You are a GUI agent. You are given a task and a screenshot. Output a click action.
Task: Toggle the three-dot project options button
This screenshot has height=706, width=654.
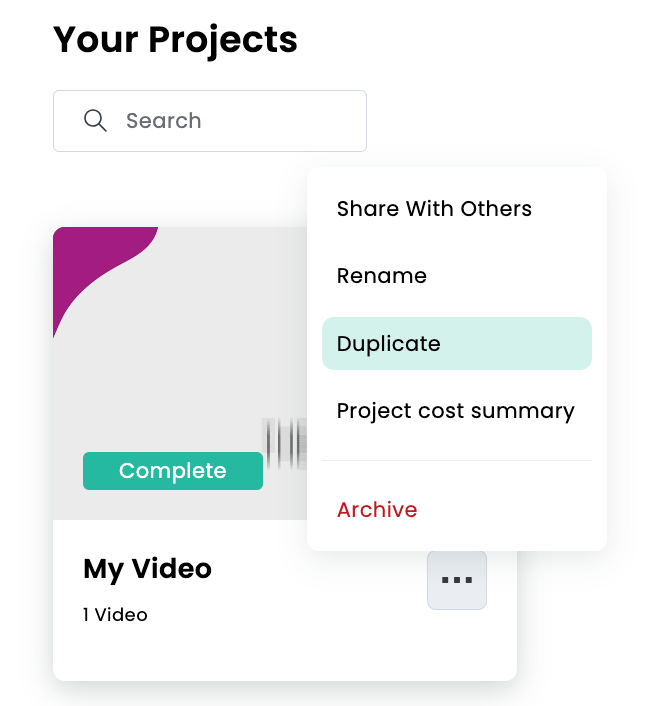click(457, 580)
